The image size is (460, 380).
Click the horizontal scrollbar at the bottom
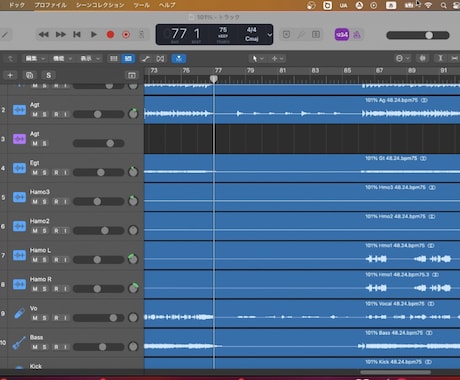395,372
